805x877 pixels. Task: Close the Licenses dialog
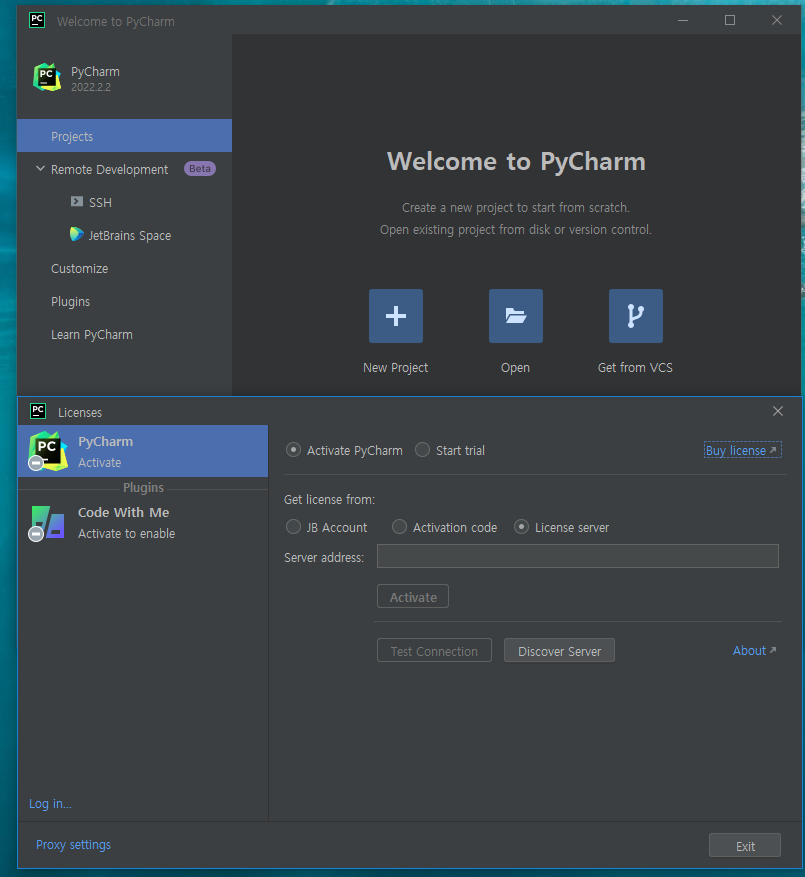click(x=778, y=411)
